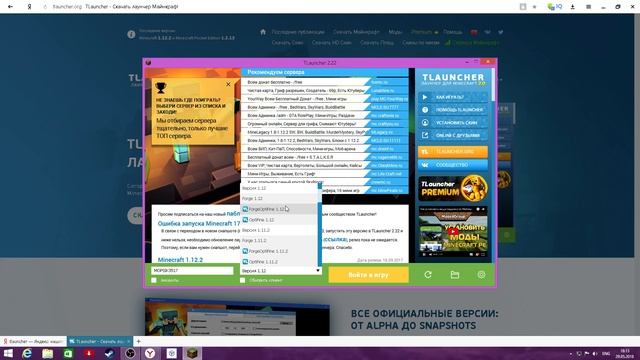Open File Explorer from the taskbar
640x360 pixels.
[48, 353]
